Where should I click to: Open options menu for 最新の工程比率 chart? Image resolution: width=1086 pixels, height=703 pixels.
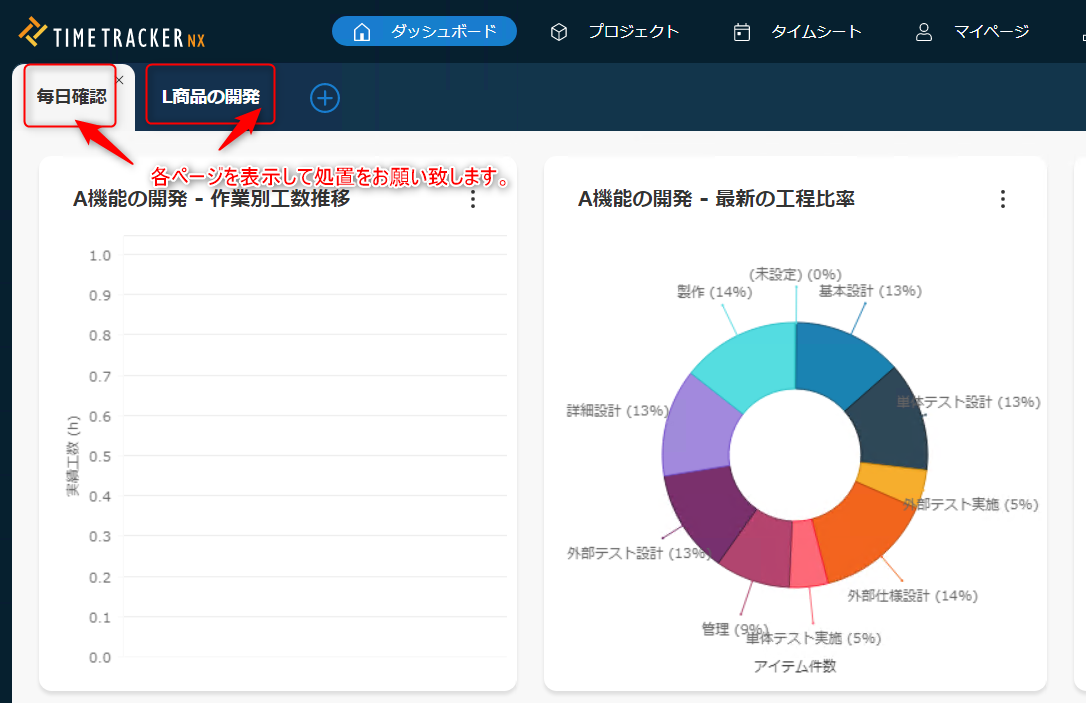pos(1003,199)
